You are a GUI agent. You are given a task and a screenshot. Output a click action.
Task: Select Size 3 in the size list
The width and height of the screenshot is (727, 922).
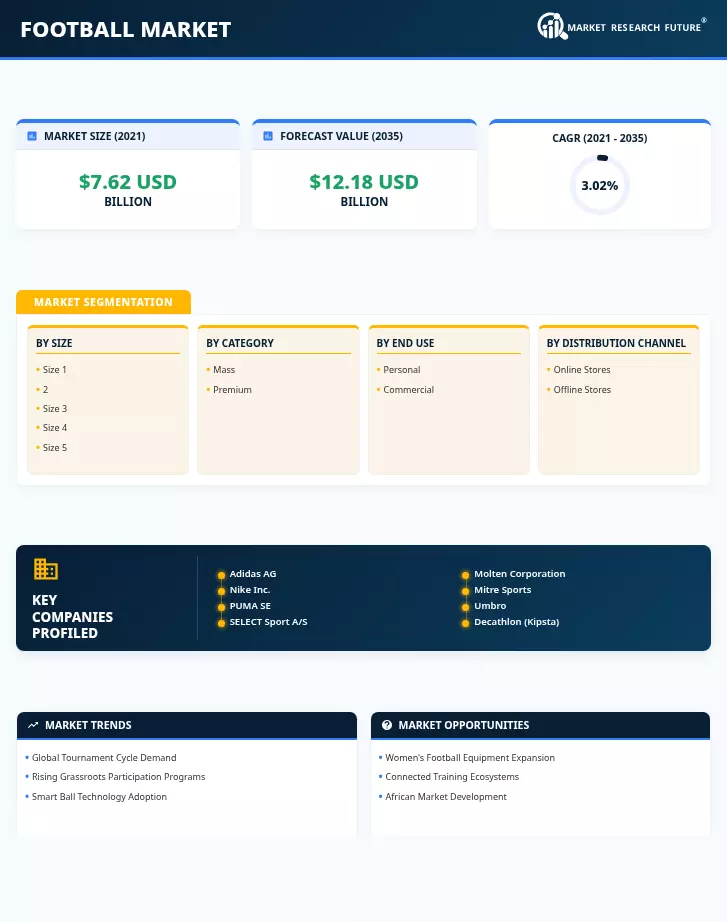(55, 408)
